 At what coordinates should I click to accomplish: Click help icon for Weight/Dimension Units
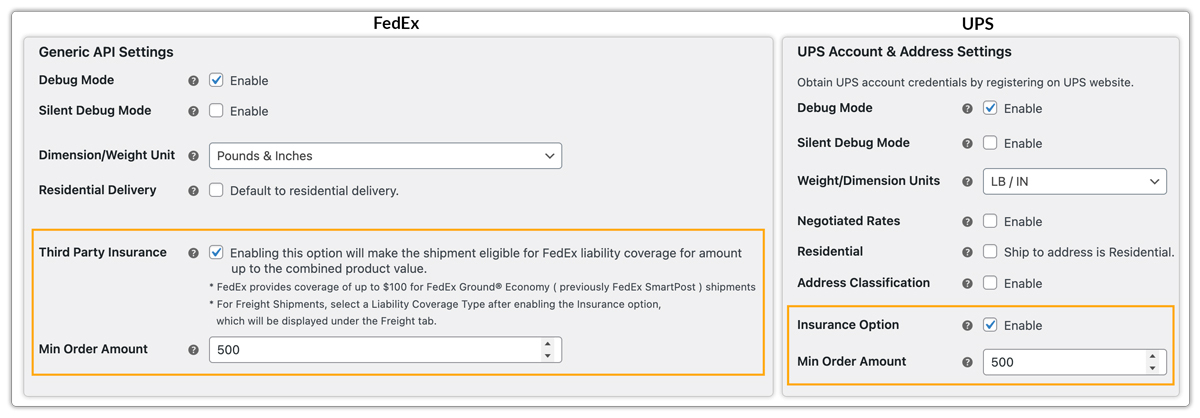click(x=967, y=182)
